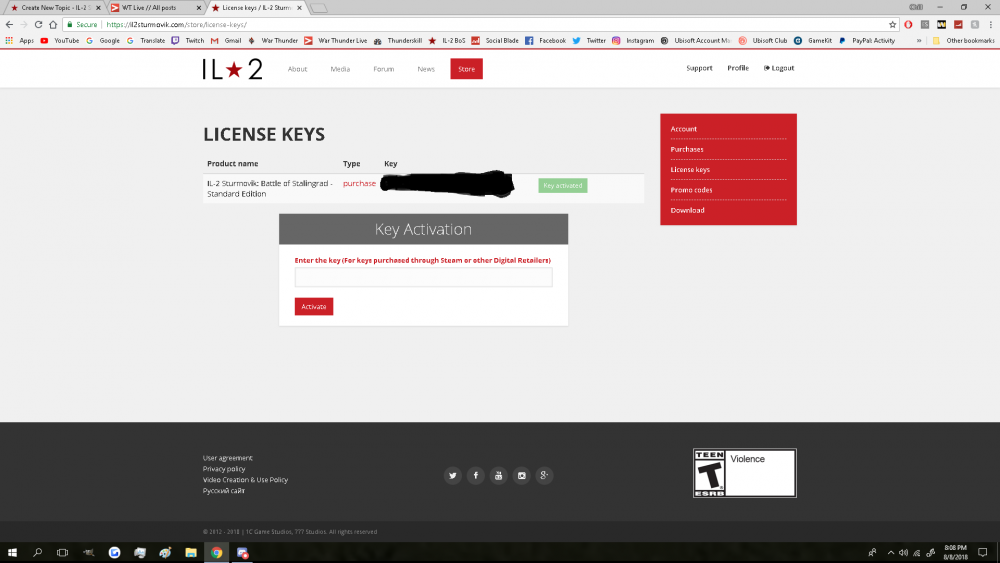Reload the page with refresh icon

tap(38, 24)
